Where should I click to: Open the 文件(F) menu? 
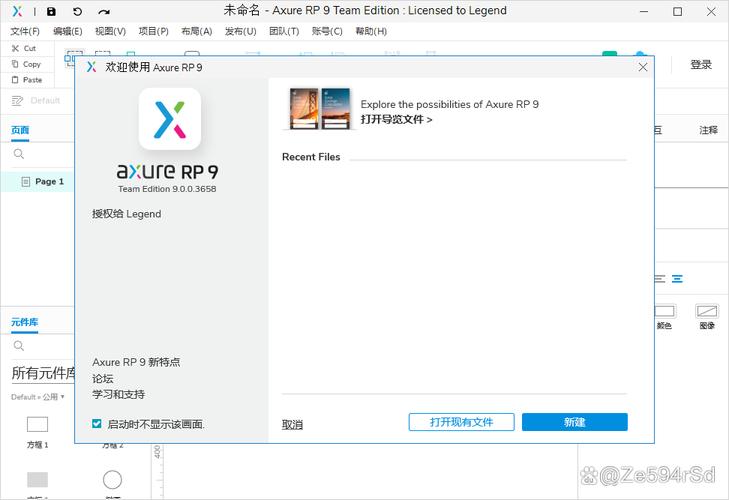pos(25,31)
